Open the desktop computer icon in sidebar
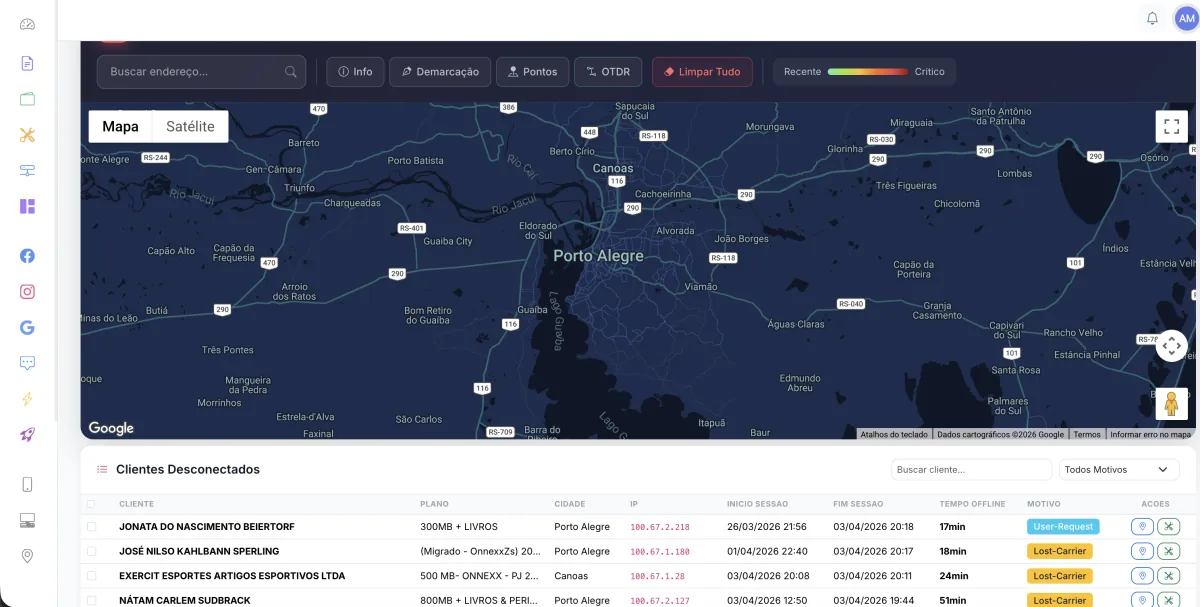Viewport: 1200px width, 607px height. (x=27, y=520)
